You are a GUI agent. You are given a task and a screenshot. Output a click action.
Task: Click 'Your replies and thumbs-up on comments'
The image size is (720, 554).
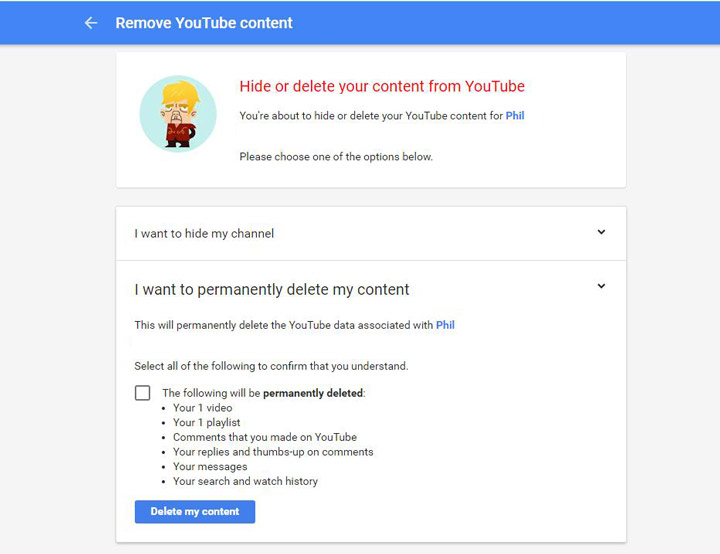(273, 452)
